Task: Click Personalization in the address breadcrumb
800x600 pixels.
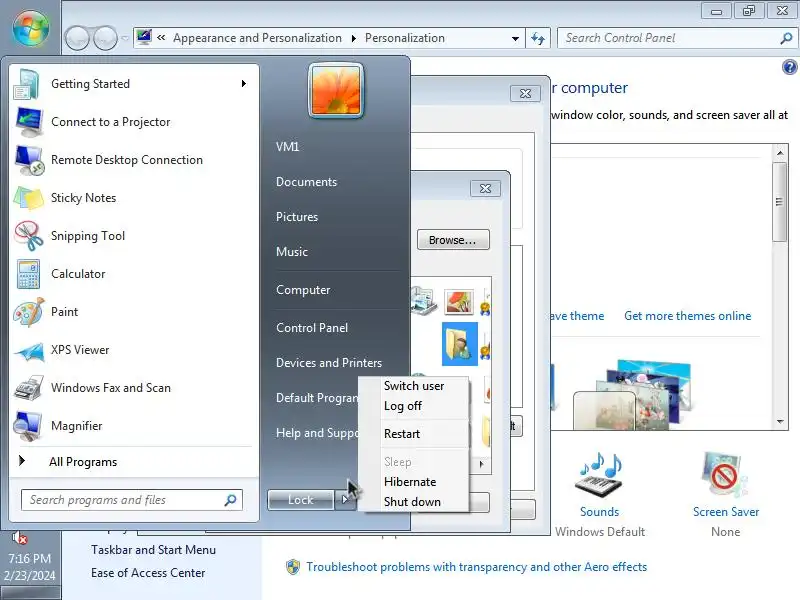Action: tap(405, 38)
